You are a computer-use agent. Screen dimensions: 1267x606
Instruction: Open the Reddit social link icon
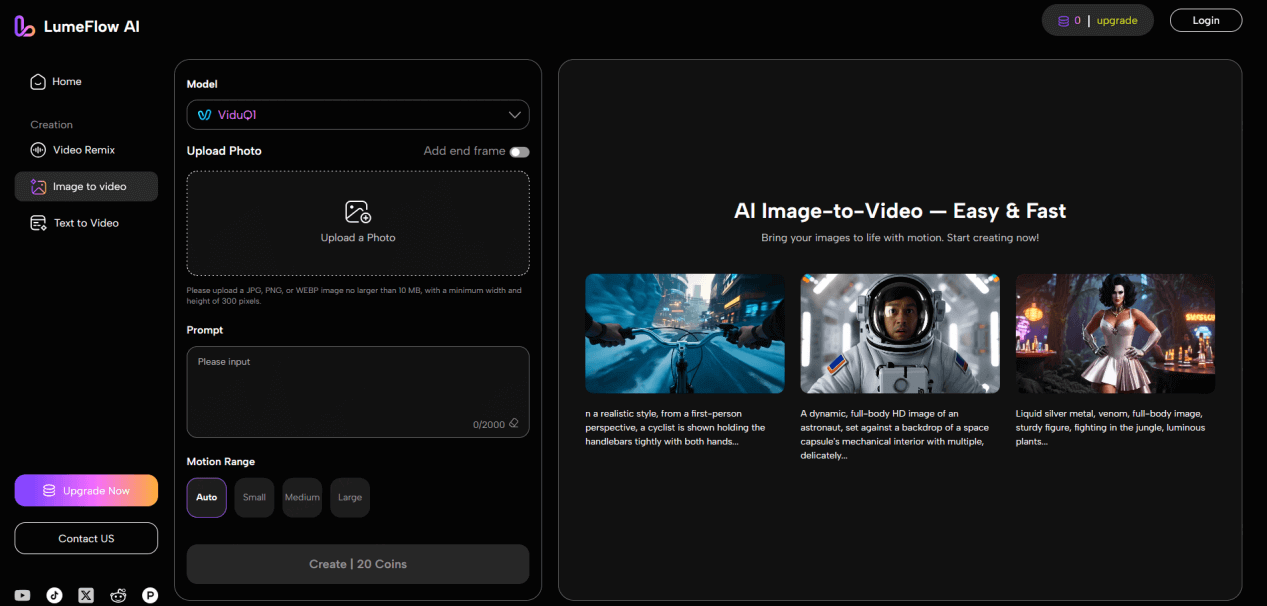(118, 595)
